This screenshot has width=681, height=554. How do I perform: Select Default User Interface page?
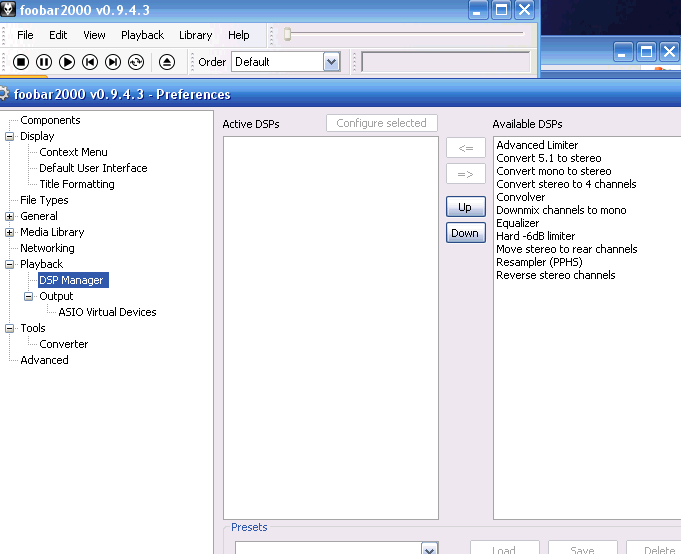pyautogui.click(x=93, y=168)
